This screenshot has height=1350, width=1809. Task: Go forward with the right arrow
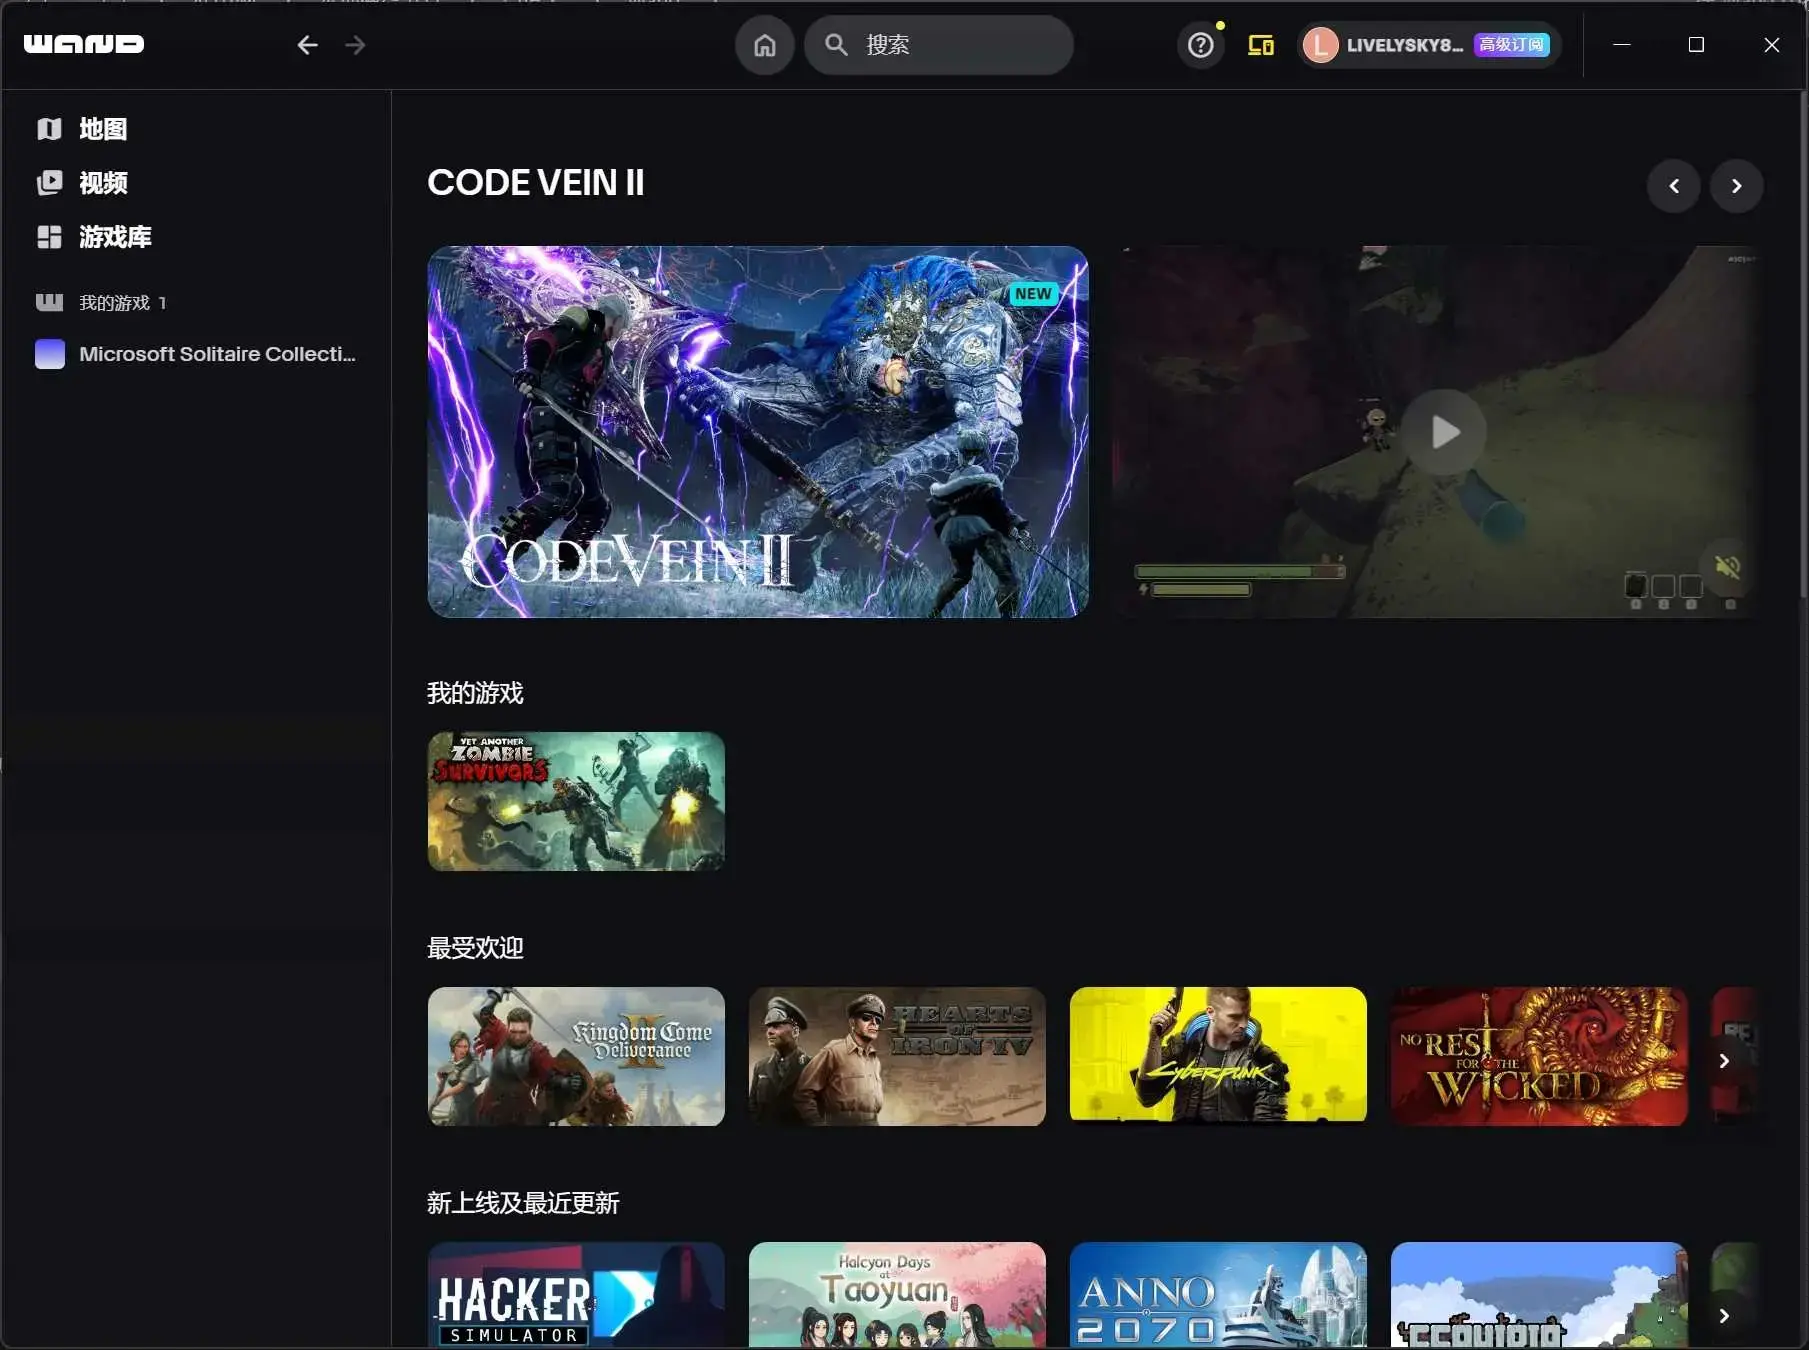[355, 45]
